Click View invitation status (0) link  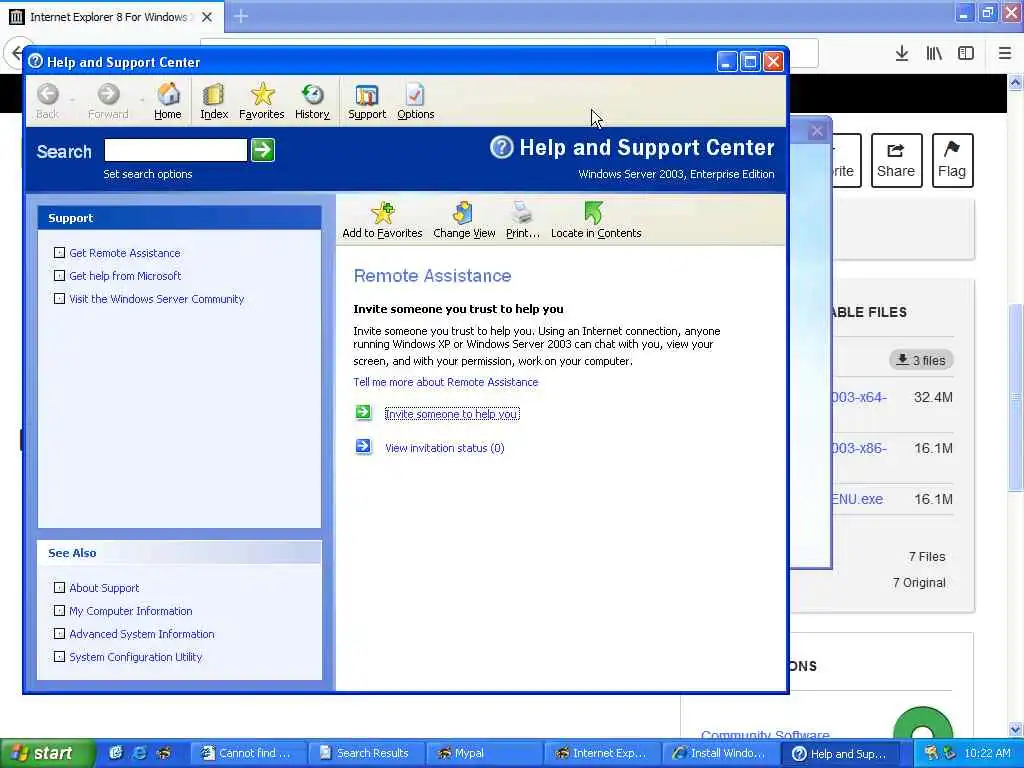[445, 448]
